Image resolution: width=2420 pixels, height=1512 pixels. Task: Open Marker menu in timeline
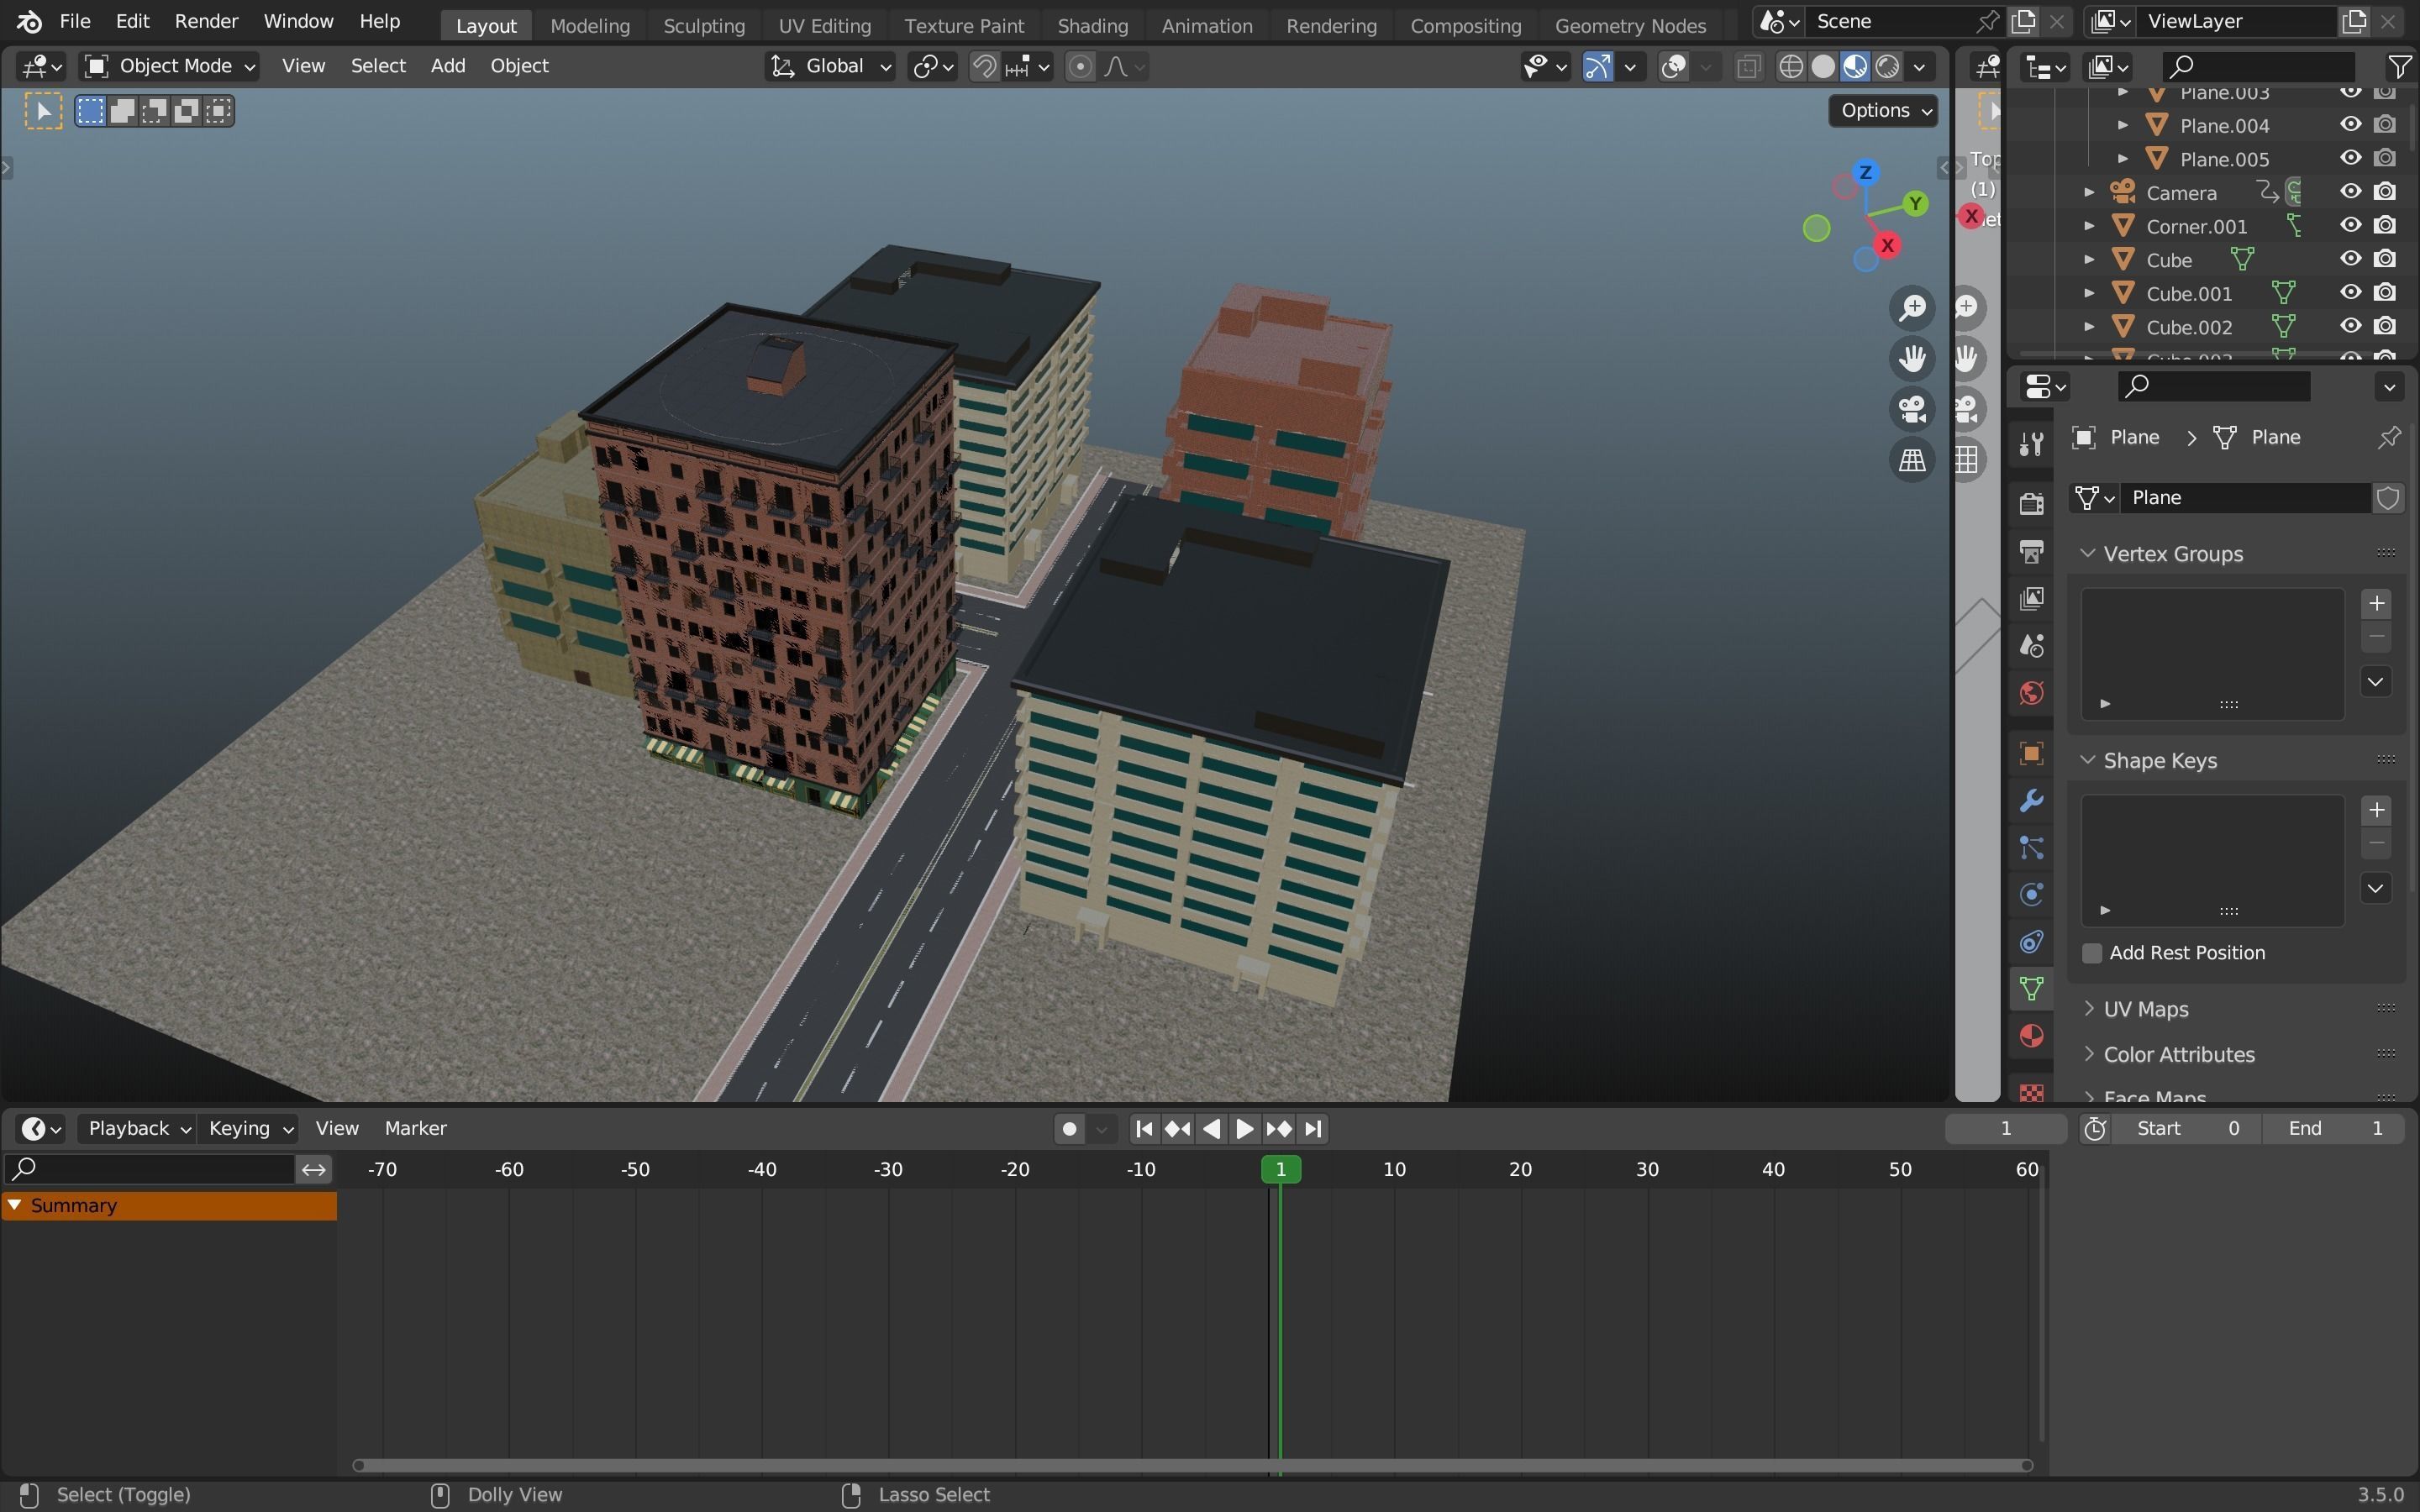[x=415, y=1129]
